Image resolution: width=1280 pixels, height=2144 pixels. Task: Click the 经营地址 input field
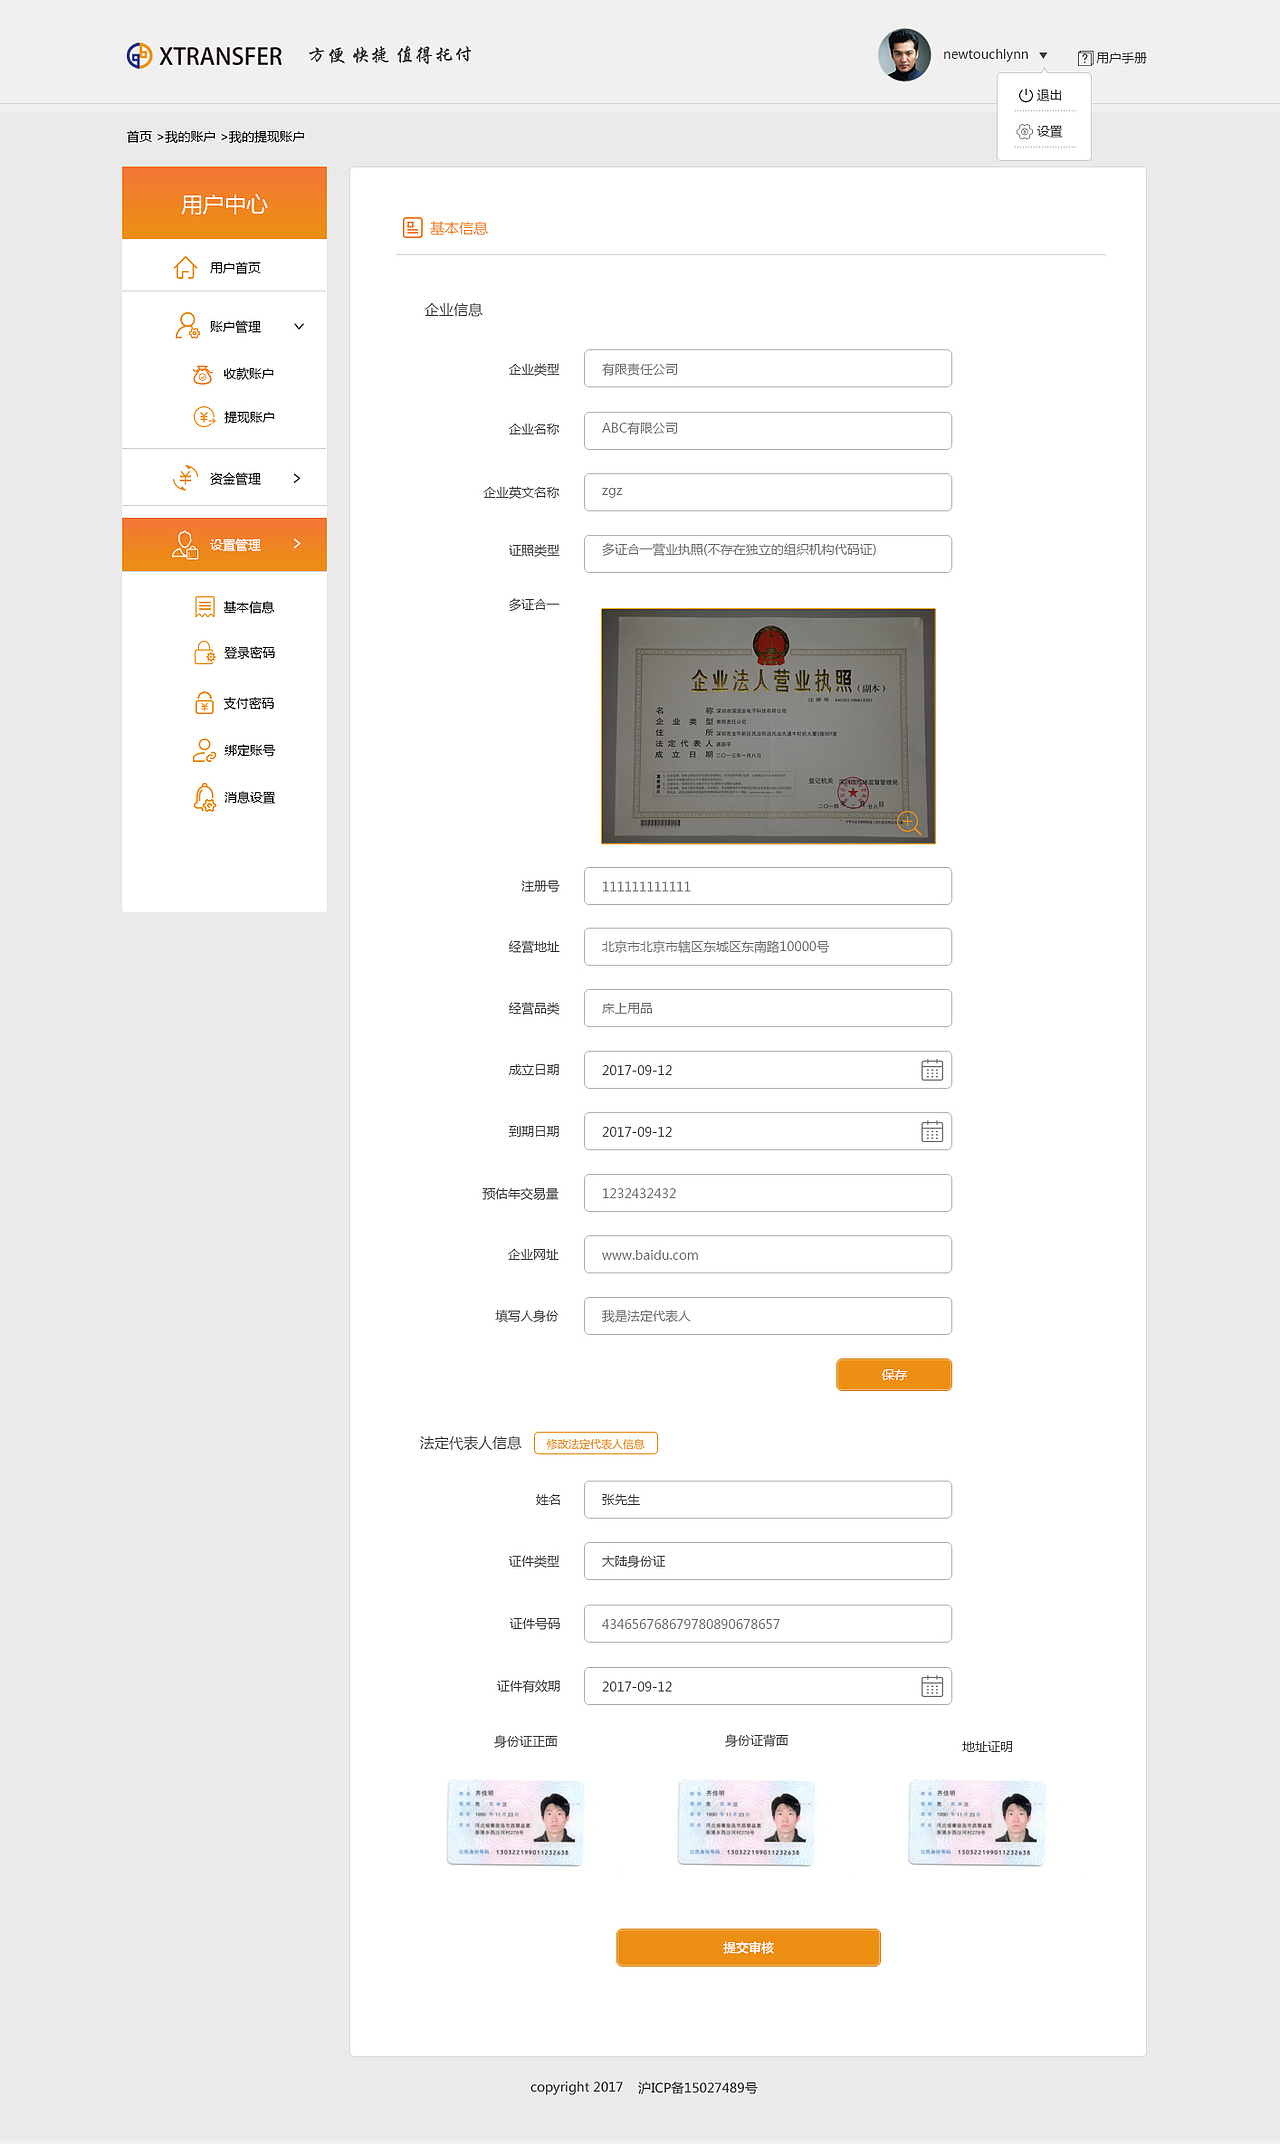click(768, 947)
